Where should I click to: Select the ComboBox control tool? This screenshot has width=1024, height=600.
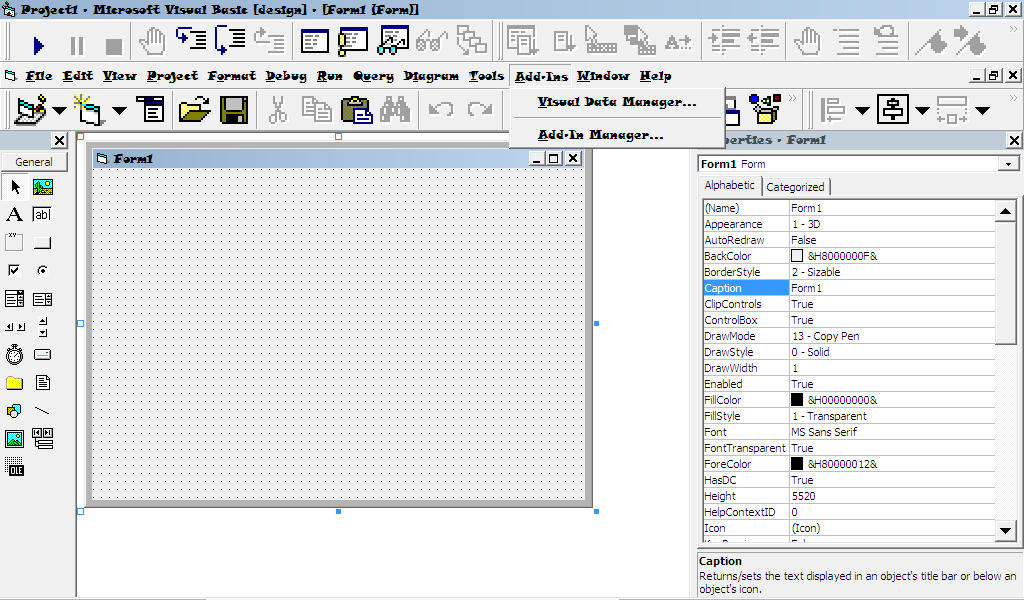15,298
